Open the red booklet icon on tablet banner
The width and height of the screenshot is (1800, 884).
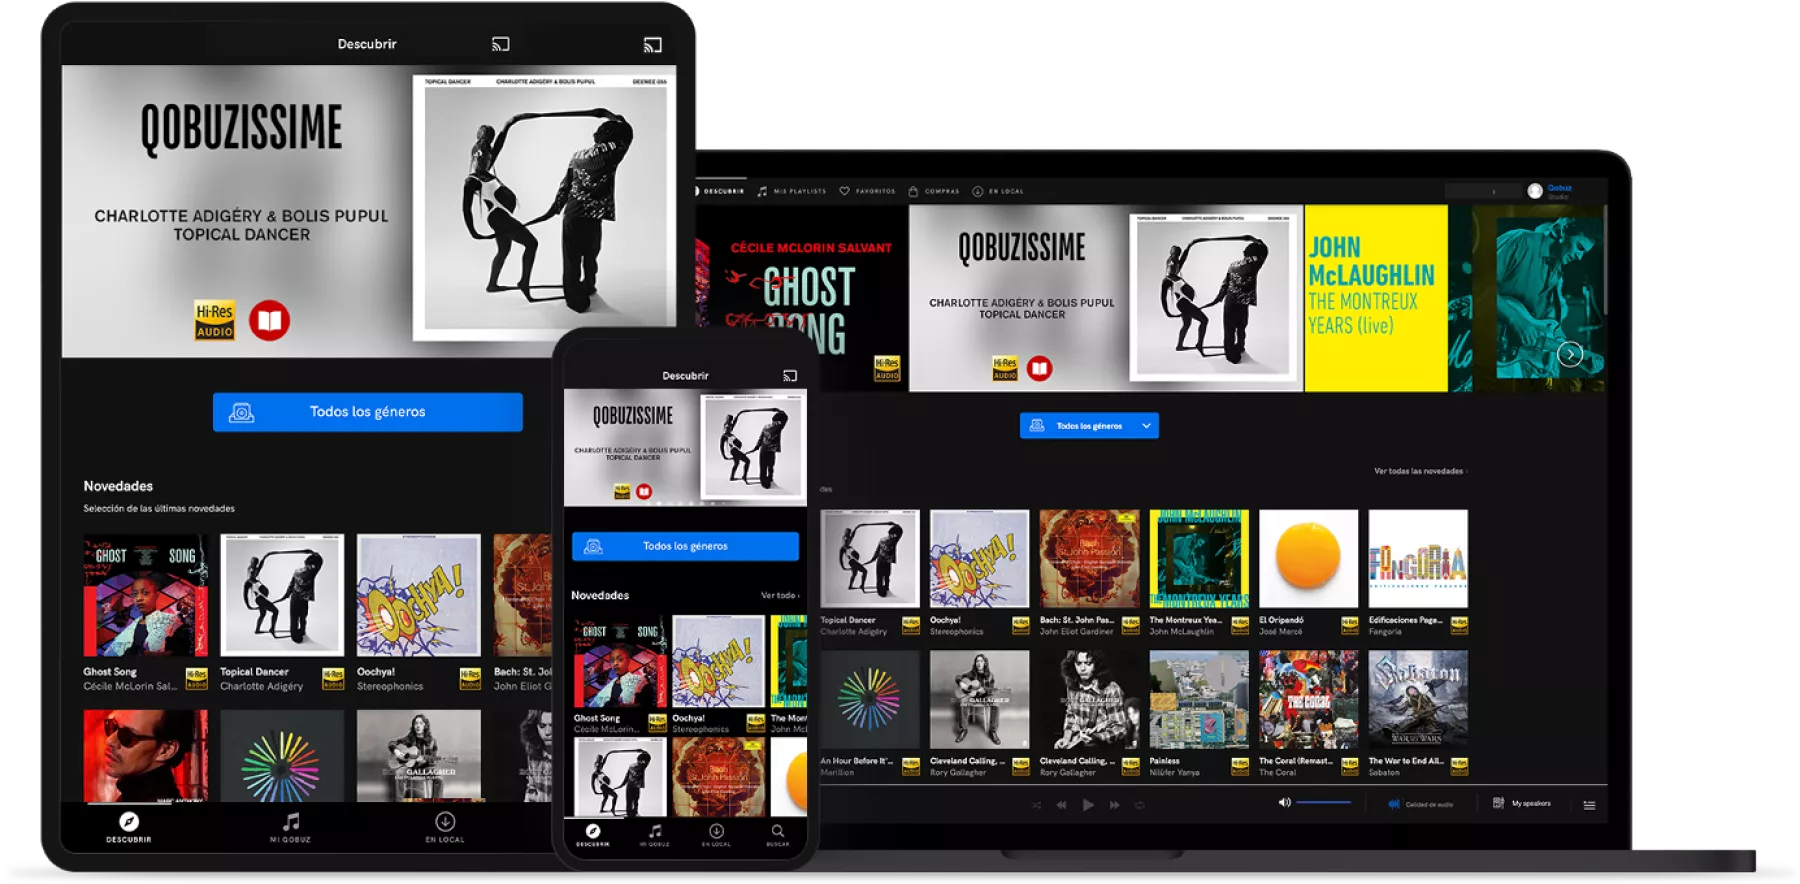[269, 321]
